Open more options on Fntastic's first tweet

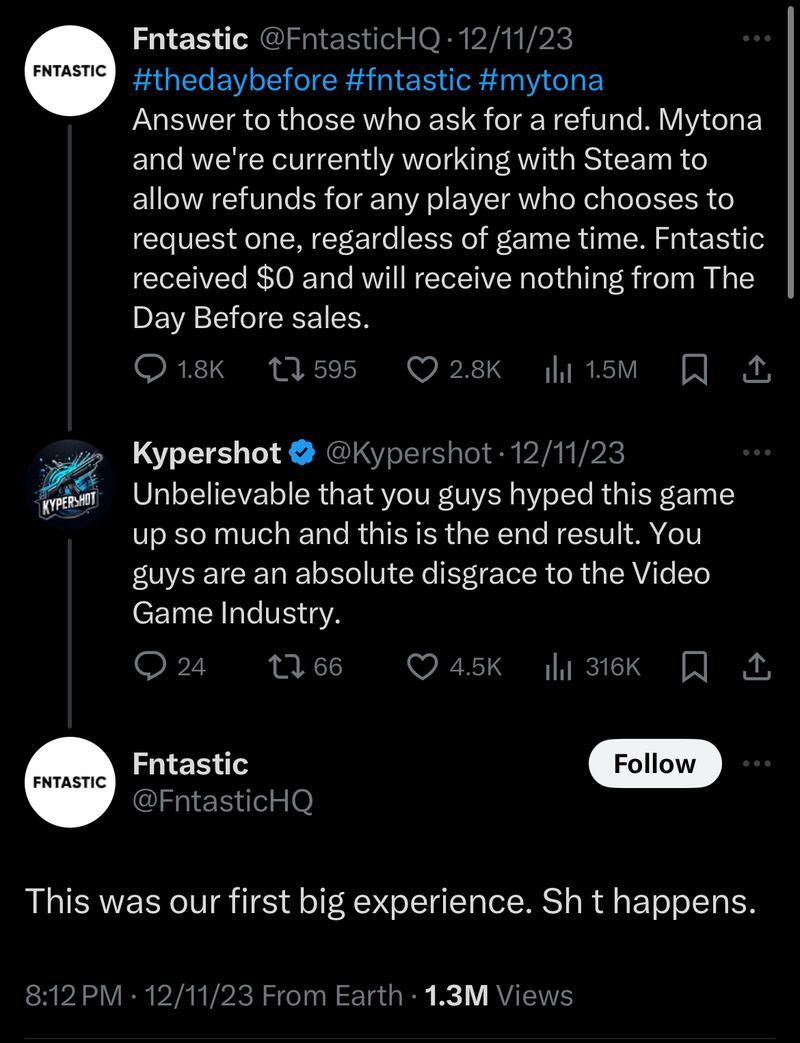[x=757, y=39]
